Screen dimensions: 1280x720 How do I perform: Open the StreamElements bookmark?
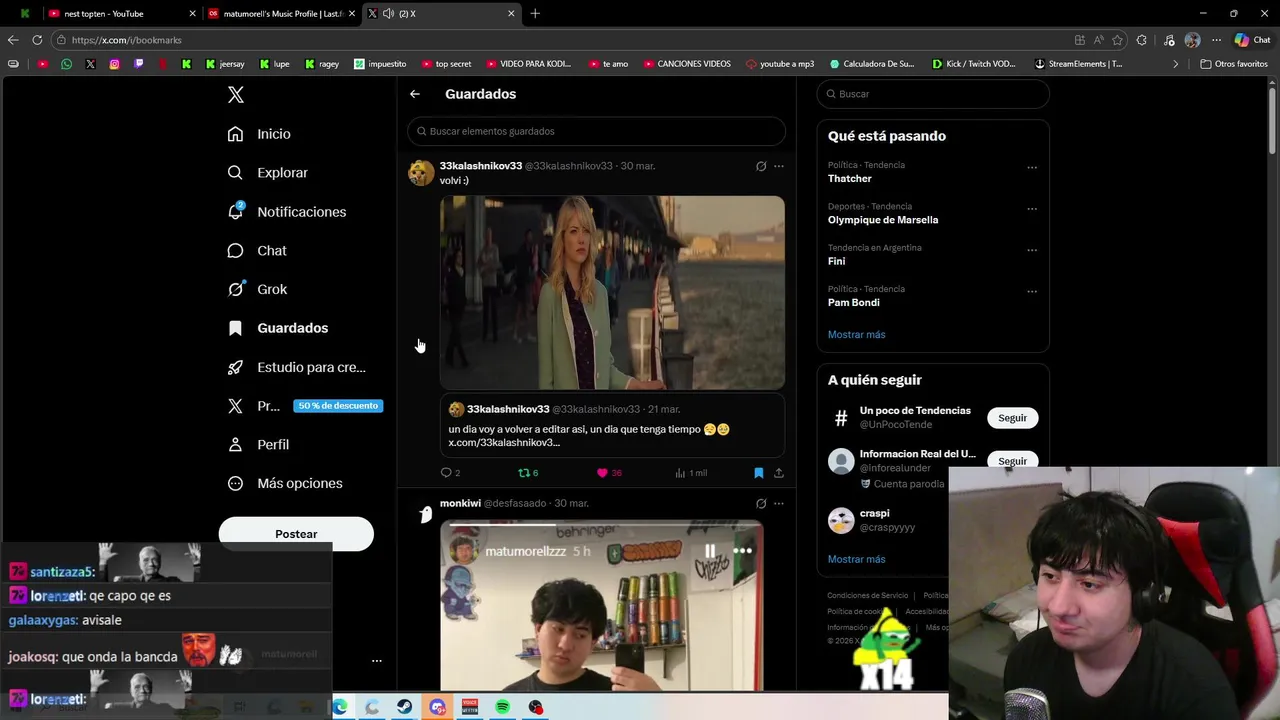point(1079,64)
